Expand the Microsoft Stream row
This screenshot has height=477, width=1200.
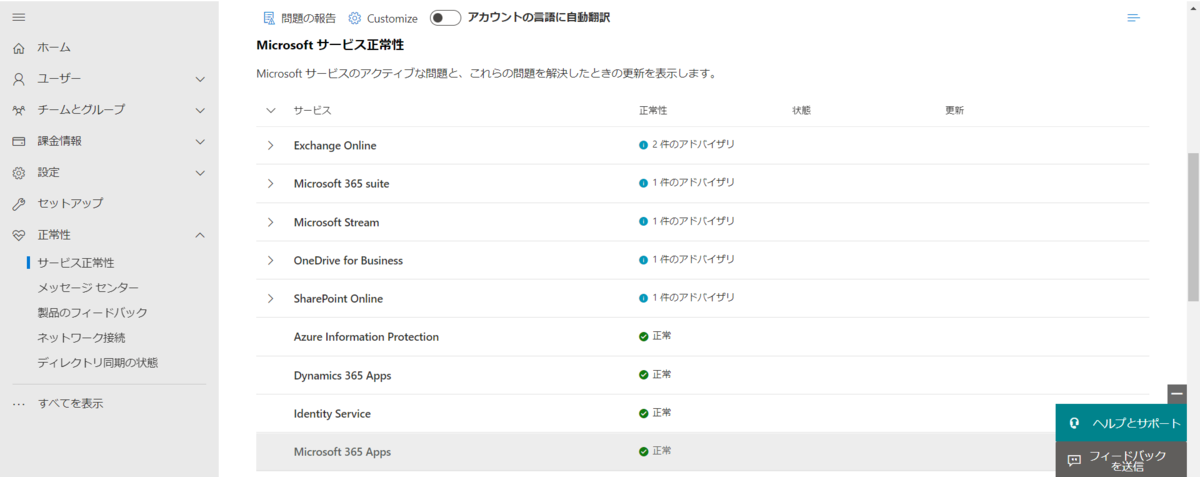(x=270, y=222)
